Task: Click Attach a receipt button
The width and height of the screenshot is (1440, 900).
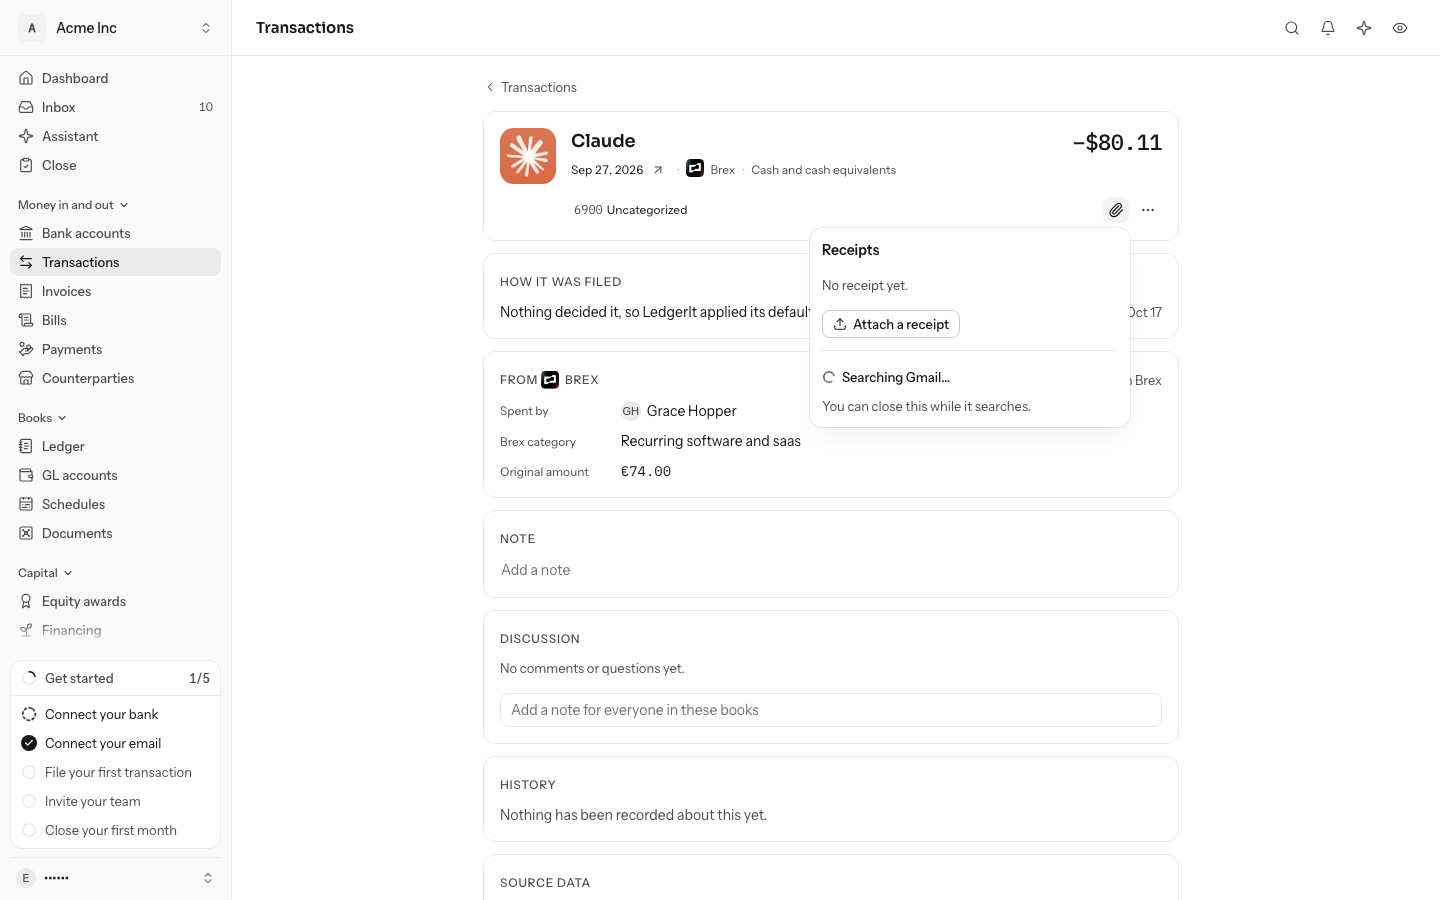Action: click(x=891, y=324)
